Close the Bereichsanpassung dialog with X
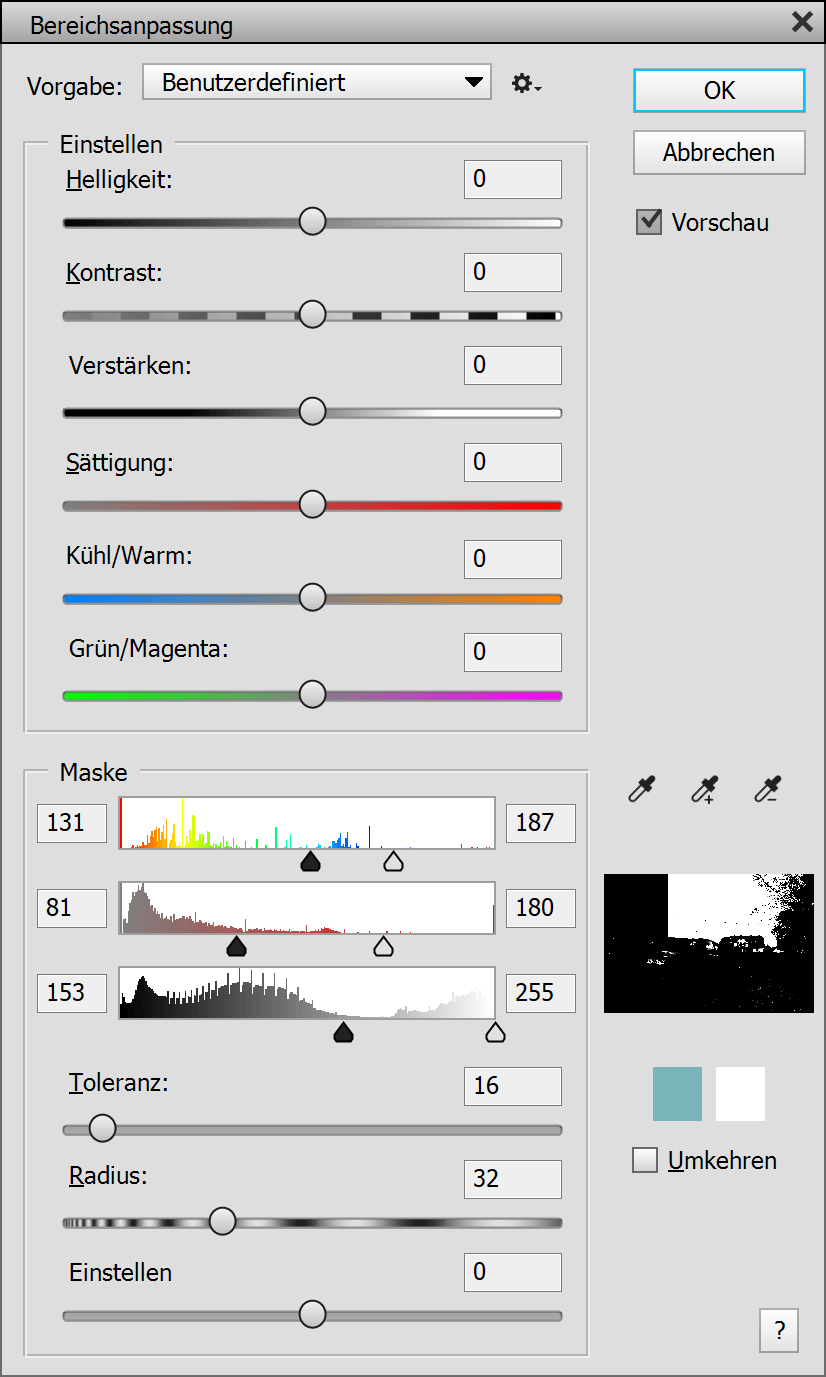Screen dimensions: 826x1377 (801, 23)
